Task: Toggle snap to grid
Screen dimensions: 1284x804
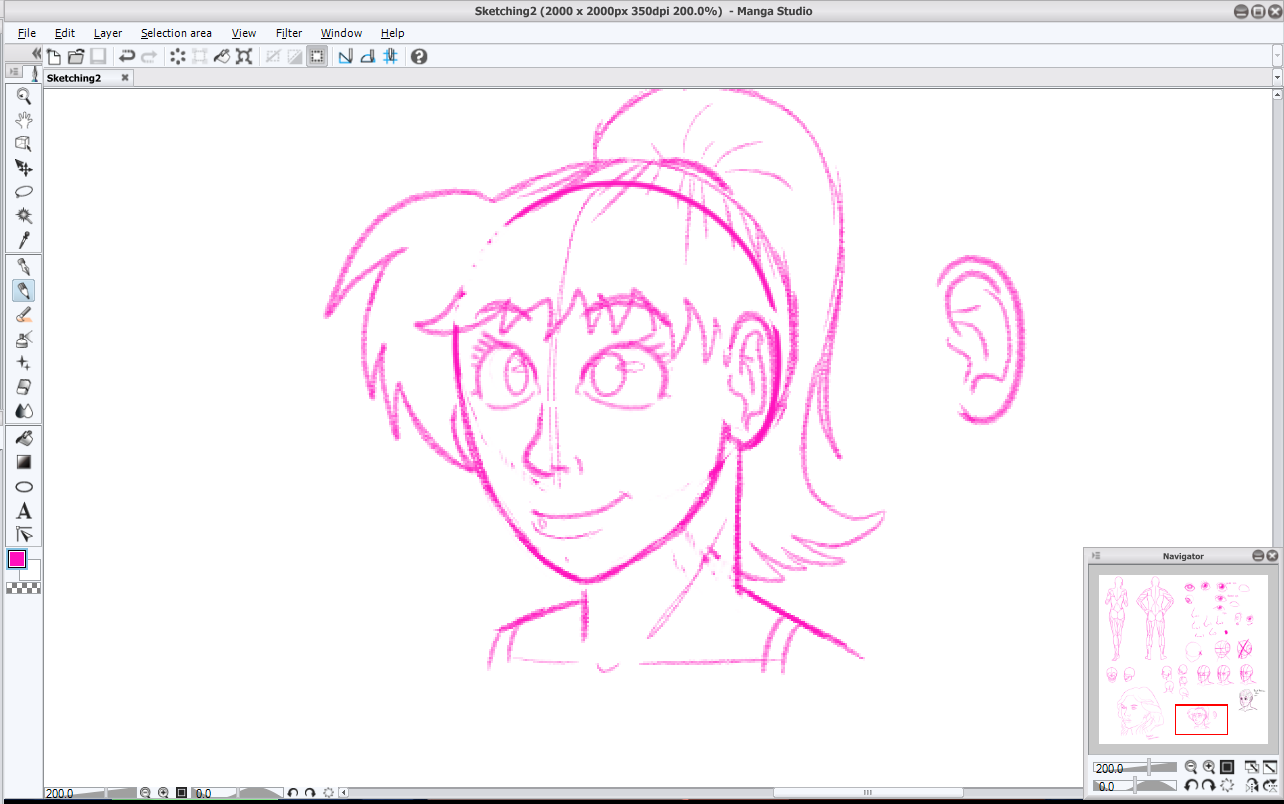Action: point(391,57)
